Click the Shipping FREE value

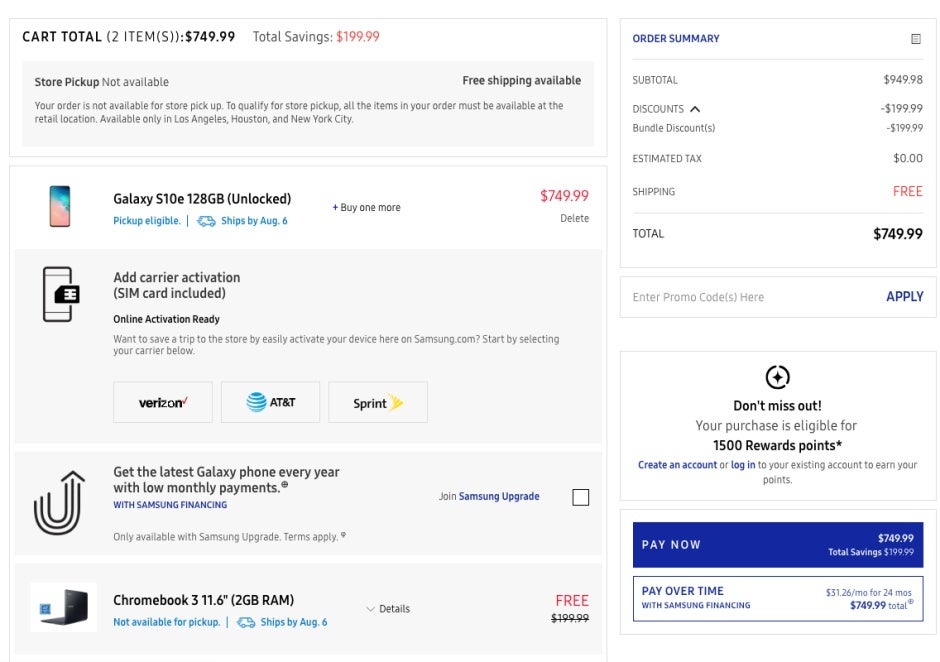908,191
